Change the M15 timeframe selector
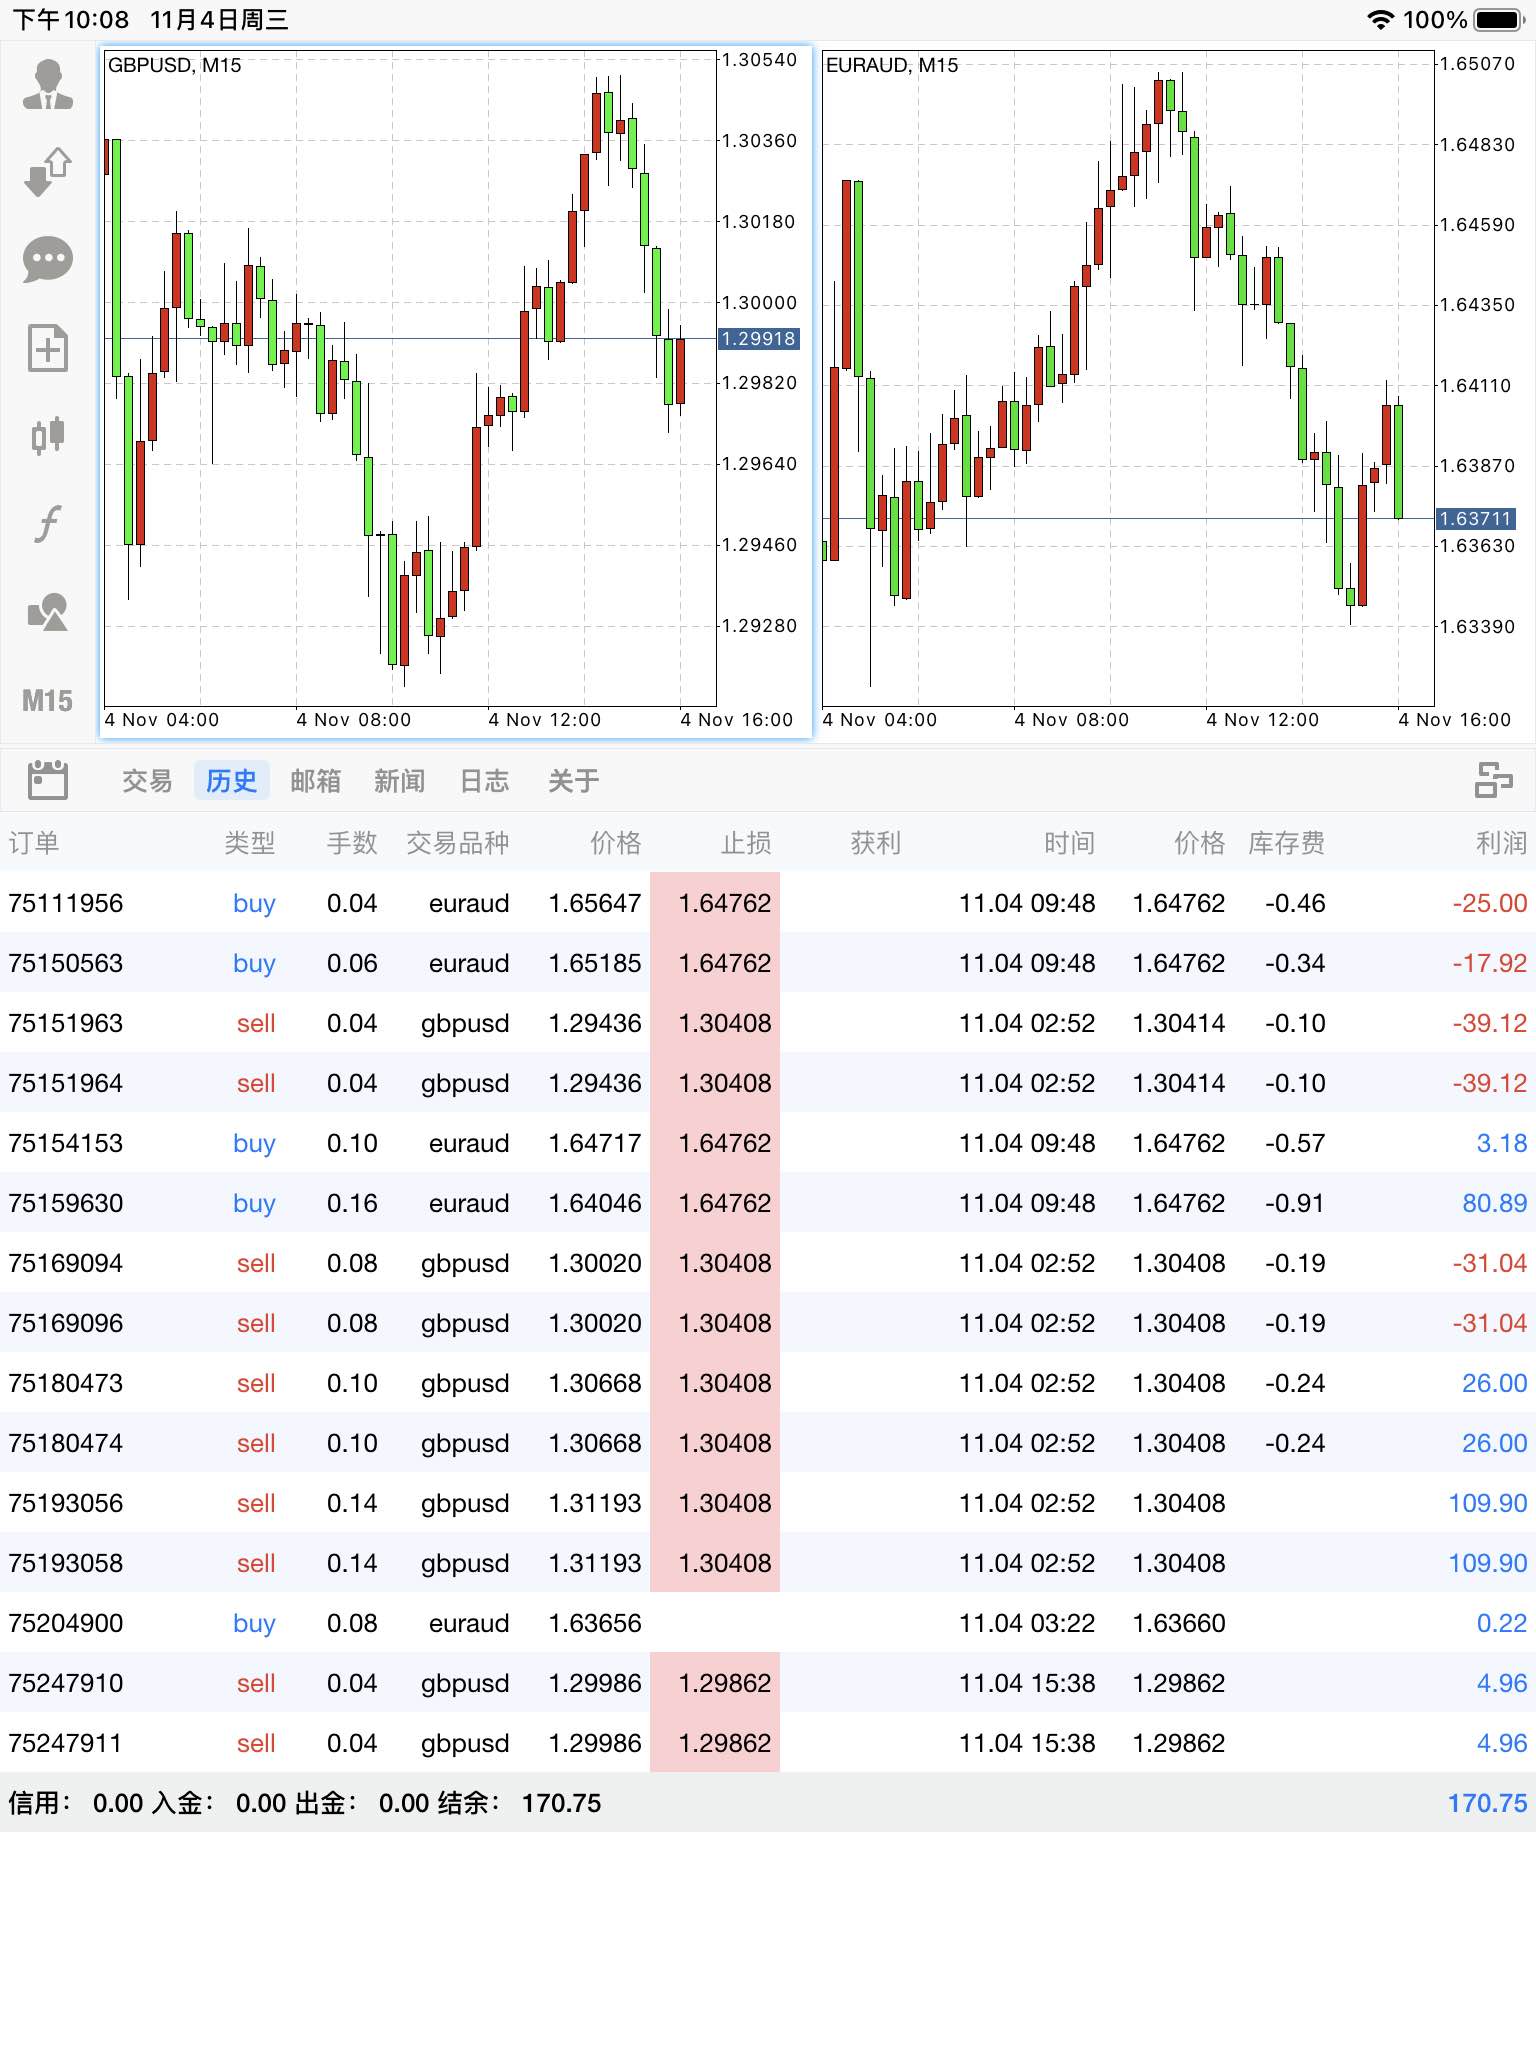Image resolution: width=1536 pixels, height=2048 pixels. click(48, 700)
